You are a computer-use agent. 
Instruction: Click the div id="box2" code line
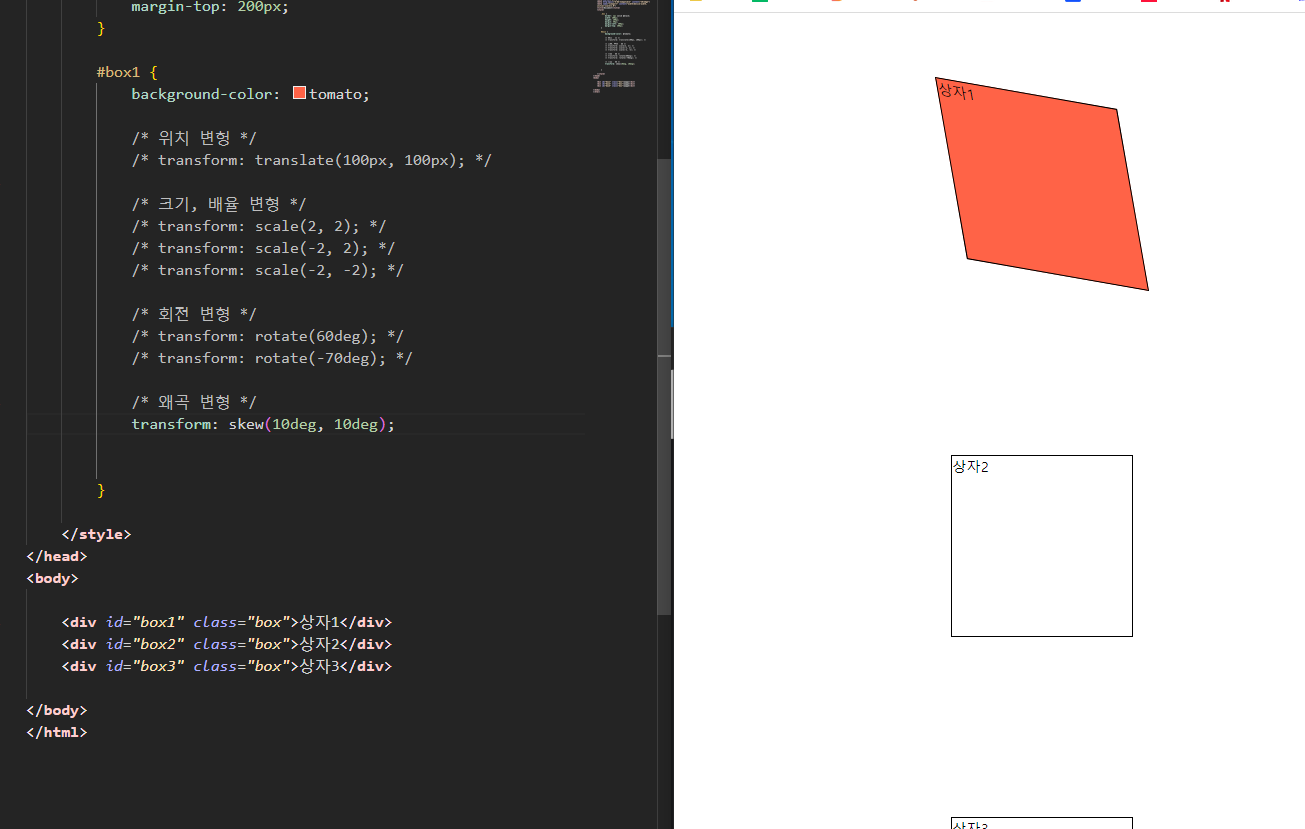[x=227, y=644]
